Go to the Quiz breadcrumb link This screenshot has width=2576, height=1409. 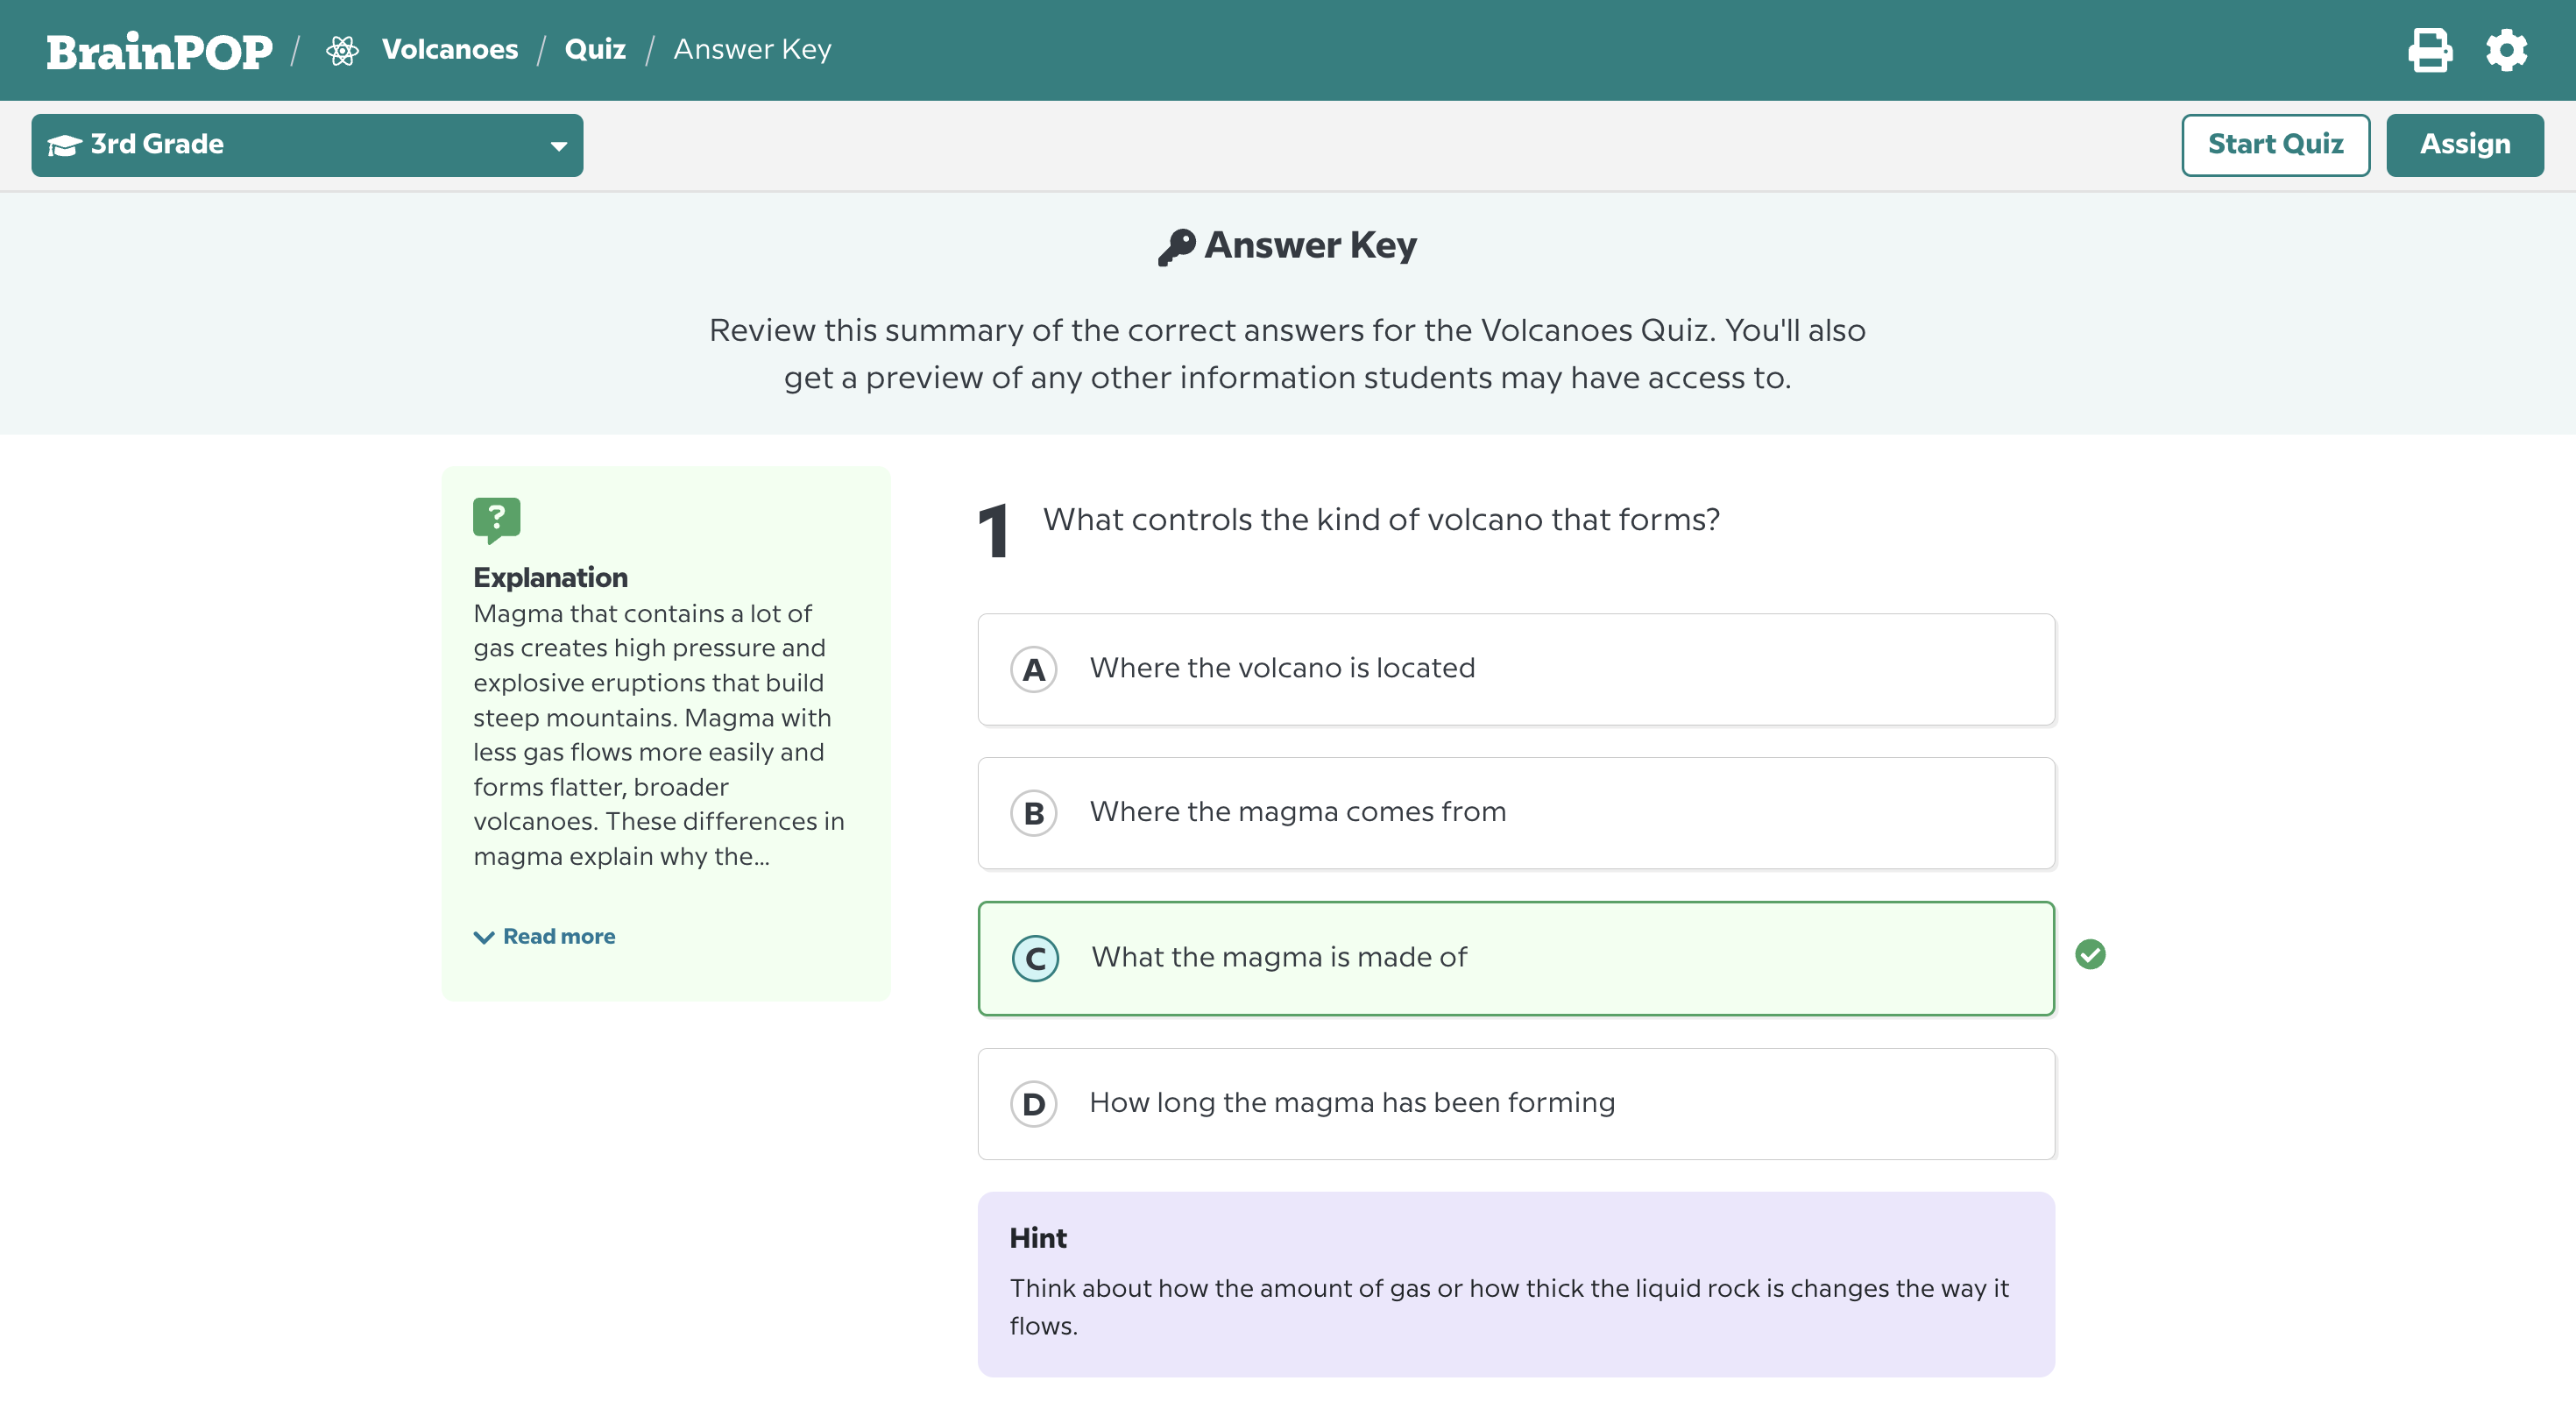595,49
